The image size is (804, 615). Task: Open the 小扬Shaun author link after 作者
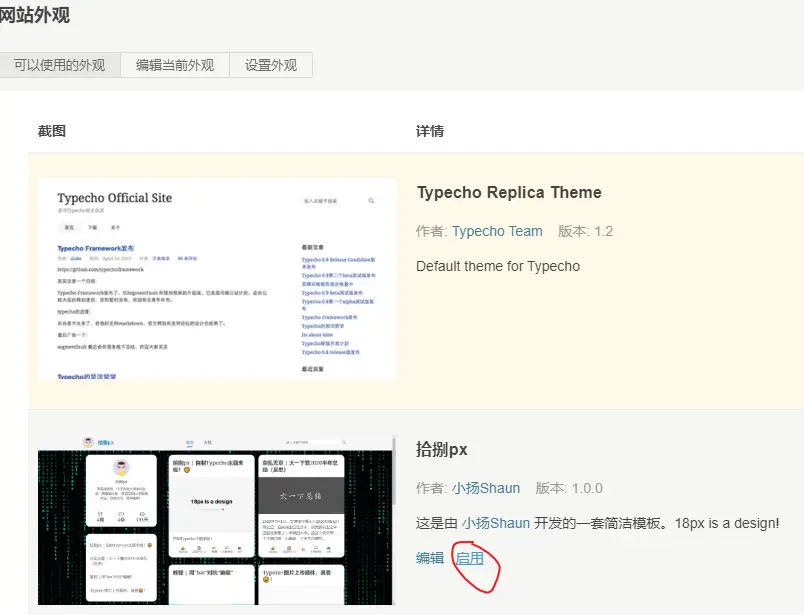pyautogui.click(x=486, y=488)
